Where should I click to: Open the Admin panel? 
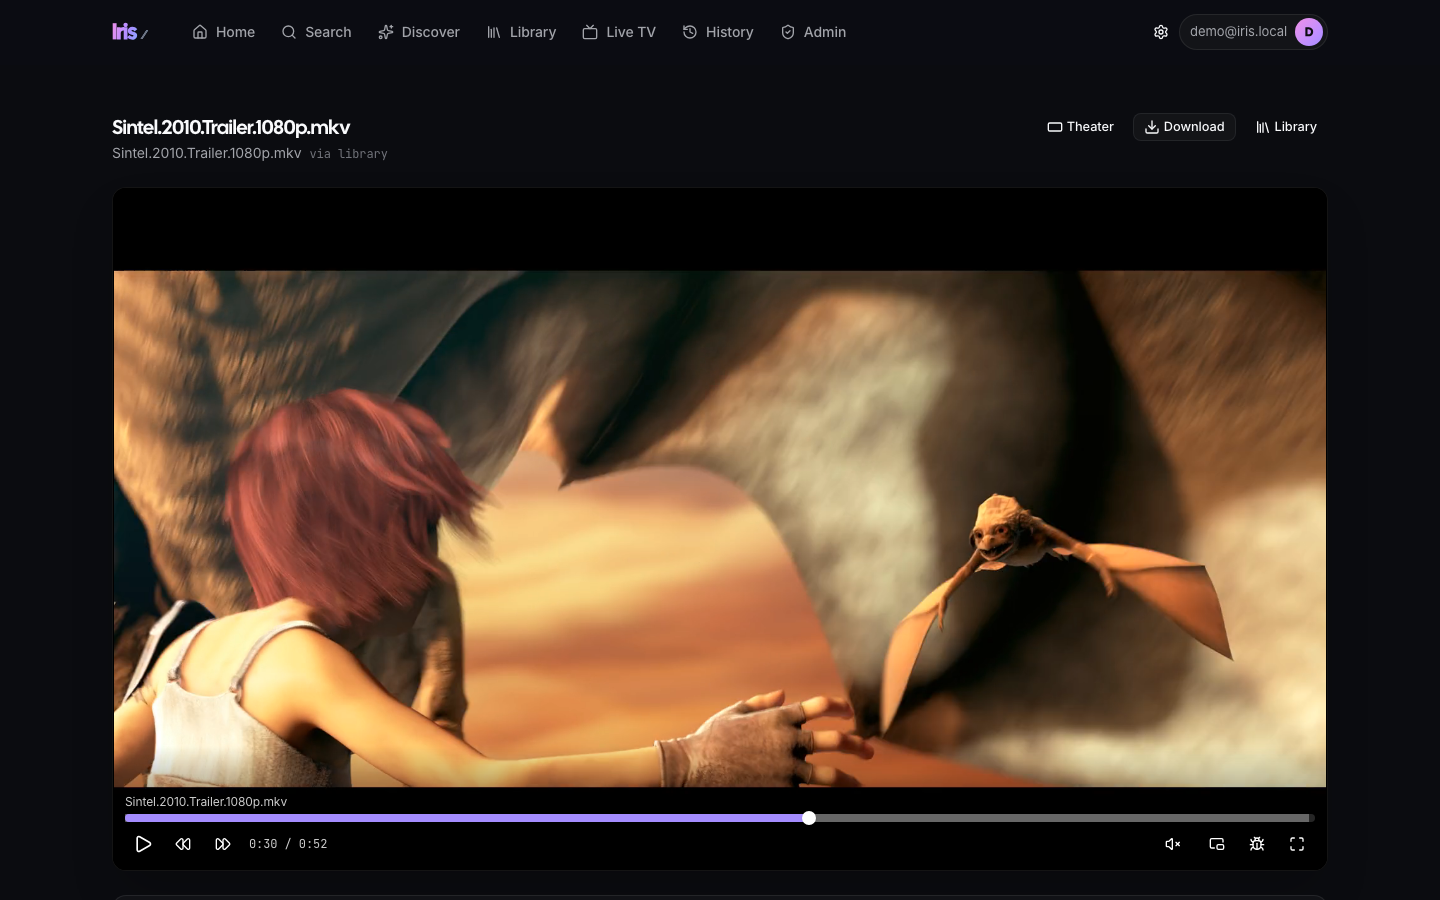tap(813, 32)
